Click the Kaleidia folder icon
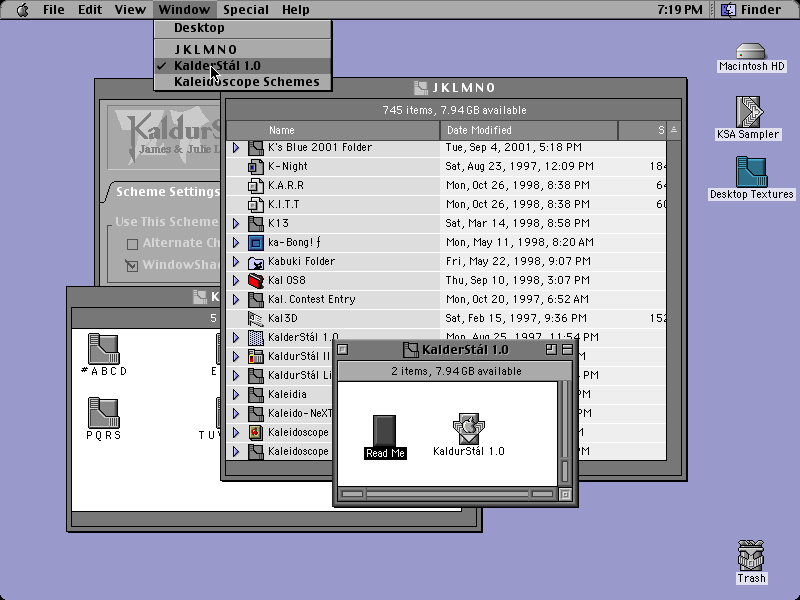This screenshot has height=600, width=800. pyautogui.click(x=256, y=394)
